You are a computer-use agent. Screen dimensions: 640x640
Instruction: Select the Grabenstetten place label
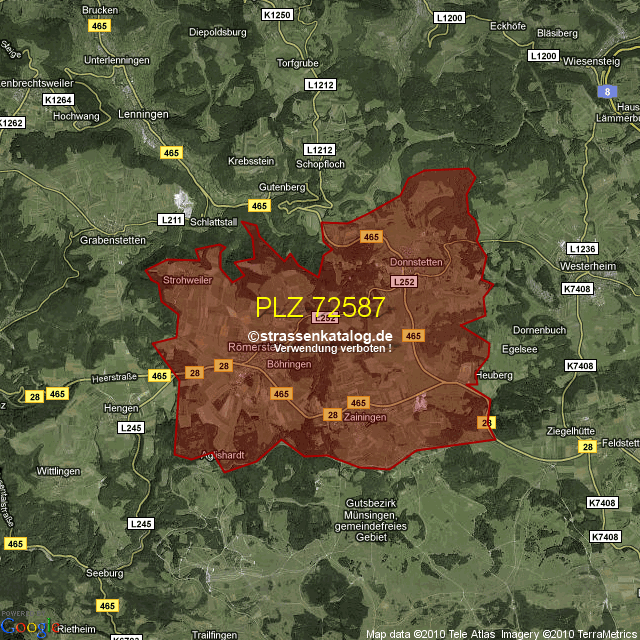click(x=113, y=241)
